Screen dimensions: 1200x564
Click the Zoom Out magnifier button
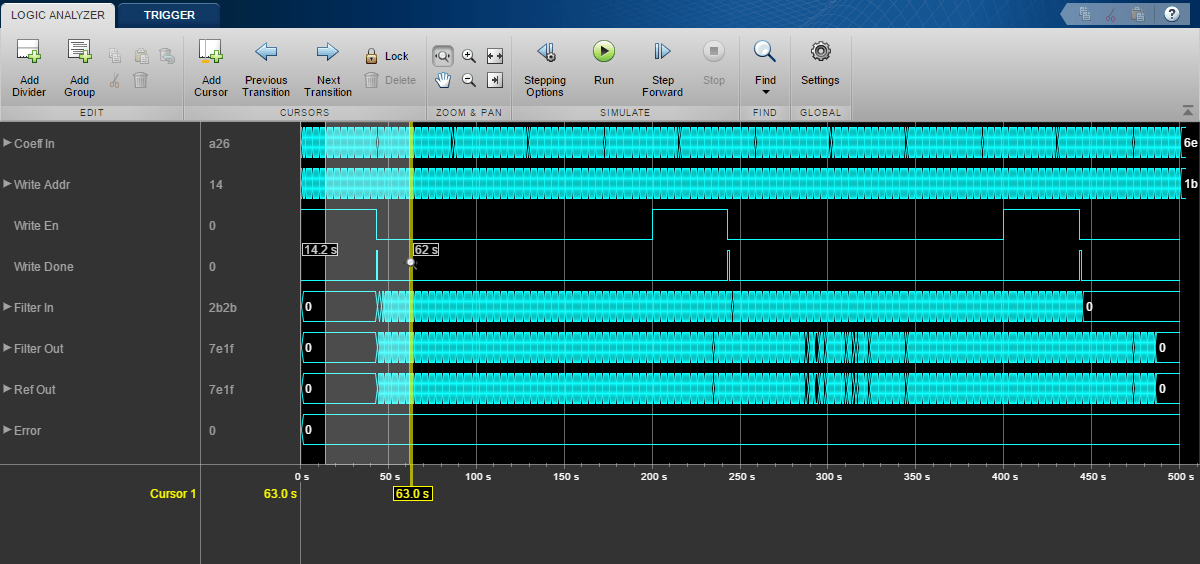pos(468,80)
